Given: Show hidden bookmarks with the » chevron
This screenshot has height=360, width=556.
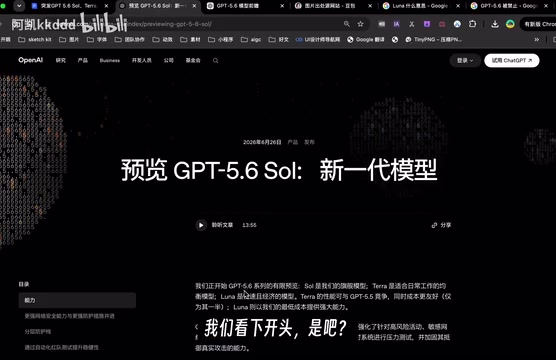Looking at the screenshot, I should [537, 39].
